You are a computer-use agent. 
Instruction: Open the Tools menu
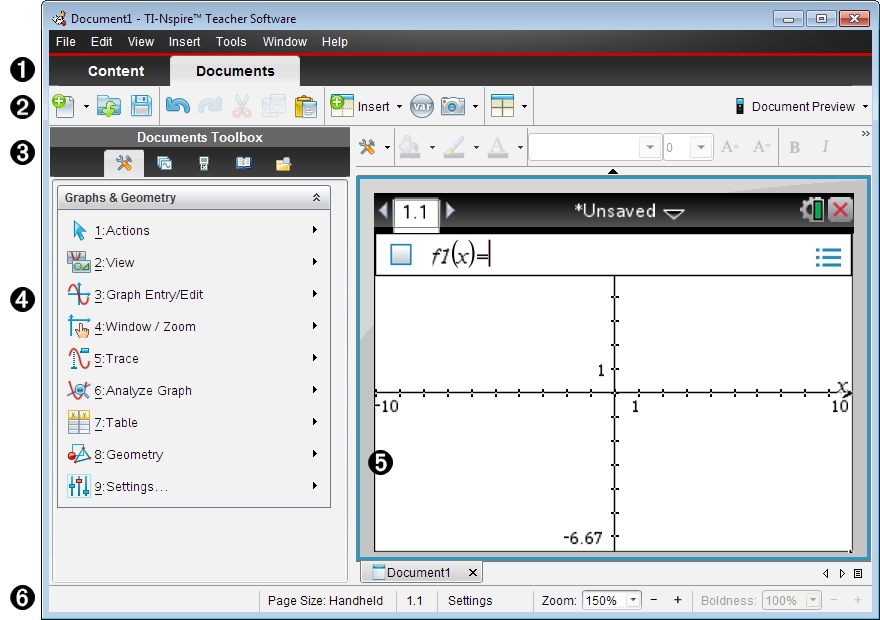(x=231, y=42)
